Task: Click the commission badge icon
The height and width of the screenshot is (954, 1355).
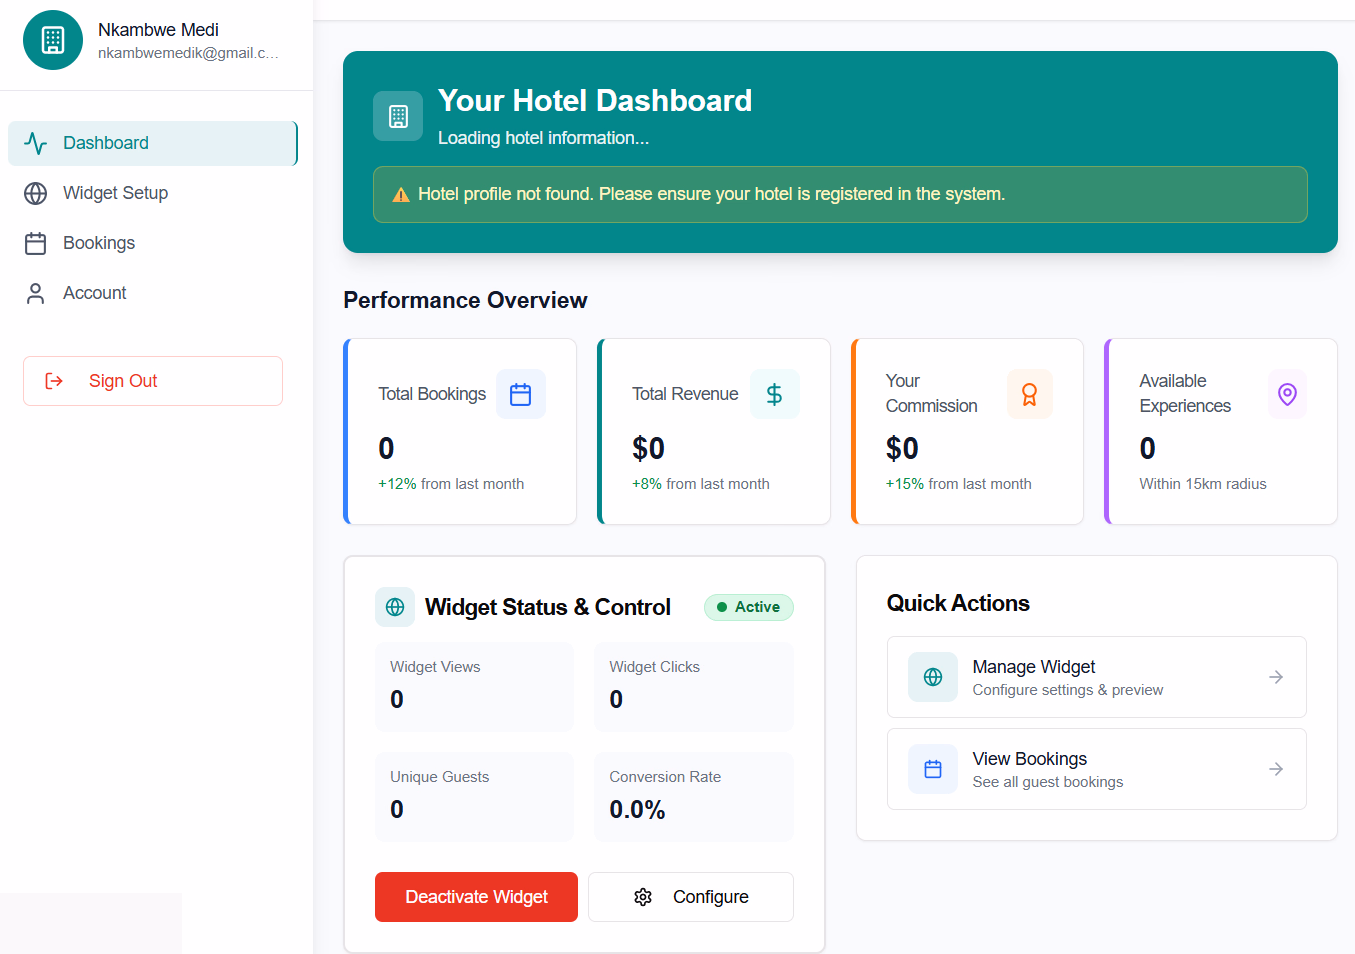Action: coord(1029,394)
